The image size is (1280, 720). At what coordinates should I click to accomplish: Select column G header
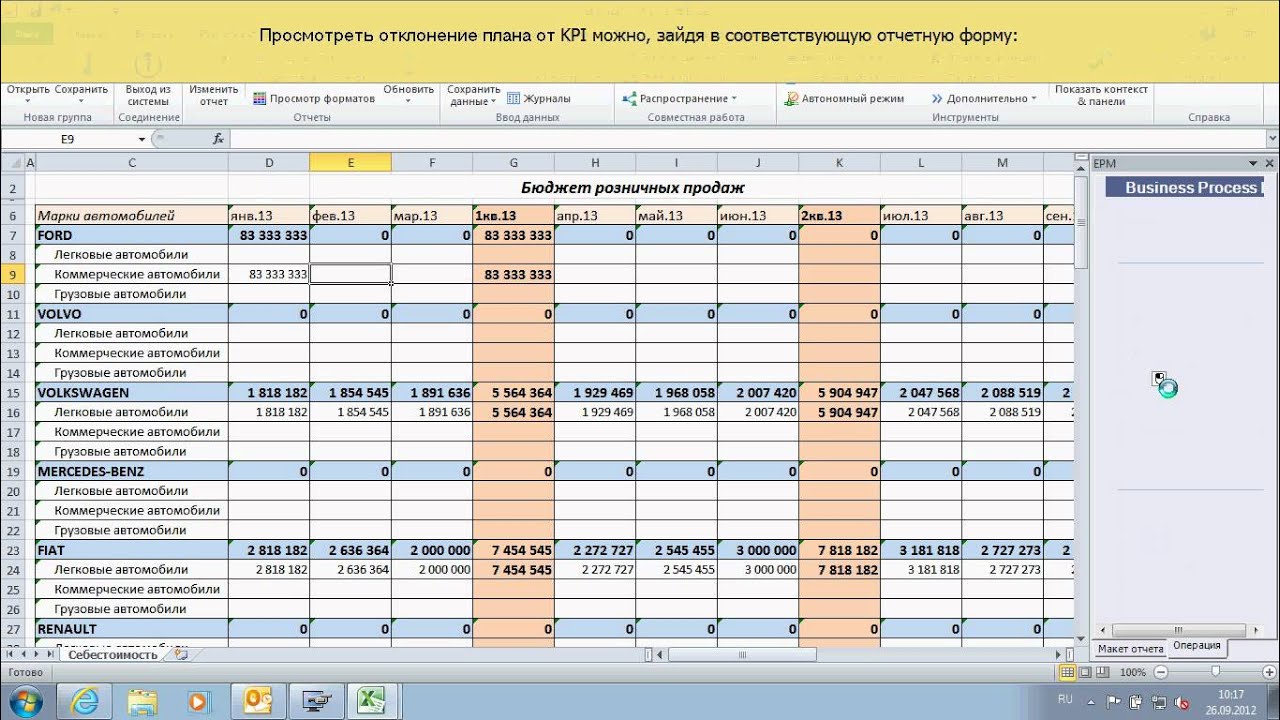pyautogui.click(x=513, y=163)
